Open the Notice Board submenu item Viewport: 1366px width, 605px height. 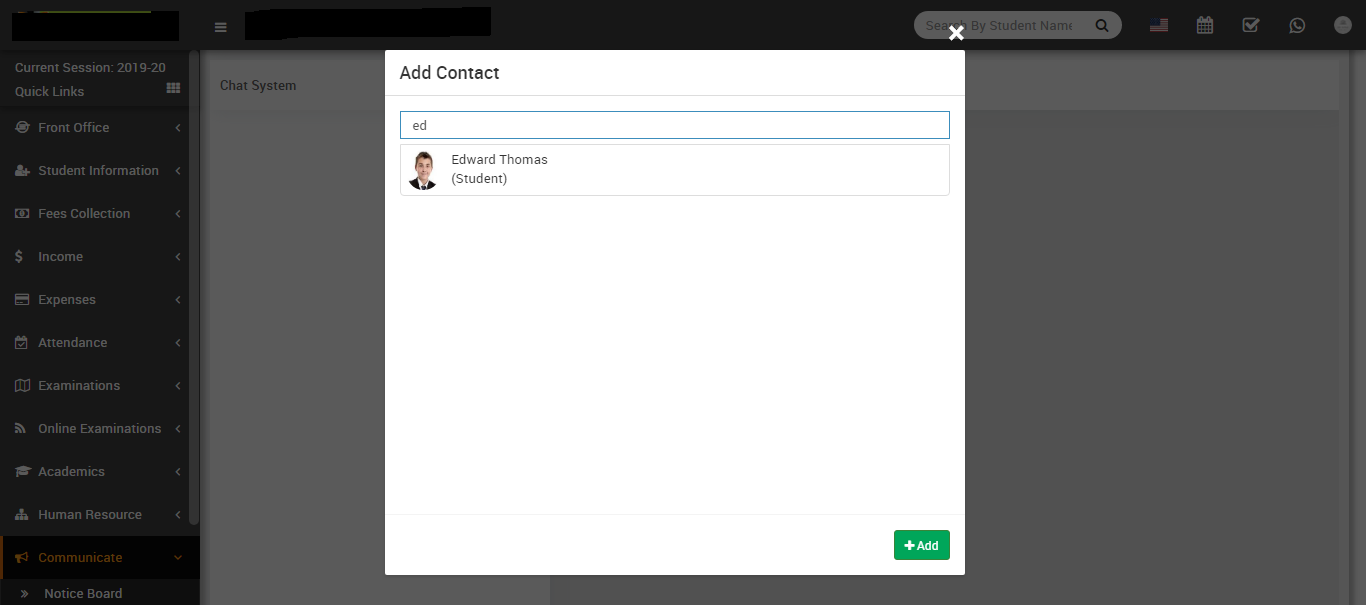pyautogui.click(x=83, y=593)
